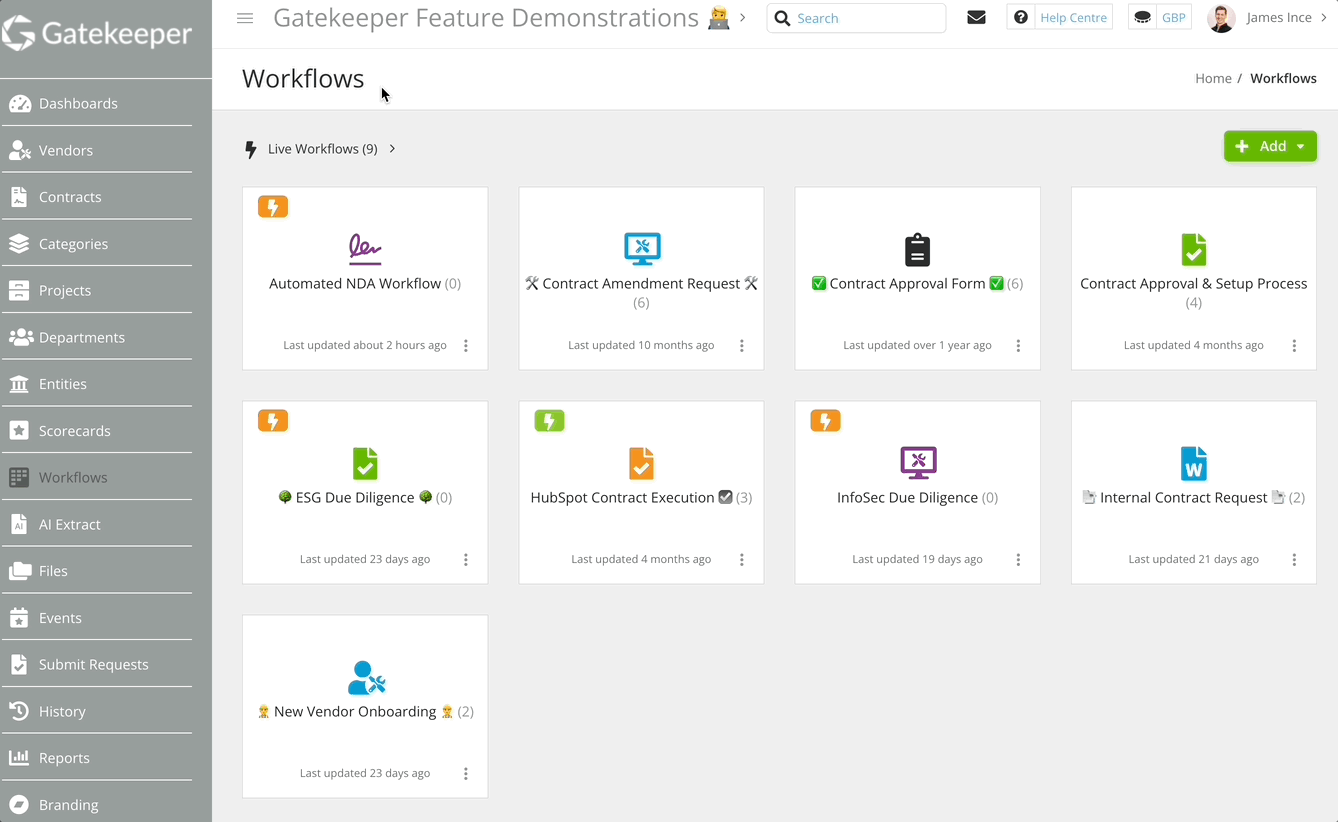Collapse the sidebar with the hamburger icon
The width and height of the screenshot is (1338, 822).
coord(245,17)
